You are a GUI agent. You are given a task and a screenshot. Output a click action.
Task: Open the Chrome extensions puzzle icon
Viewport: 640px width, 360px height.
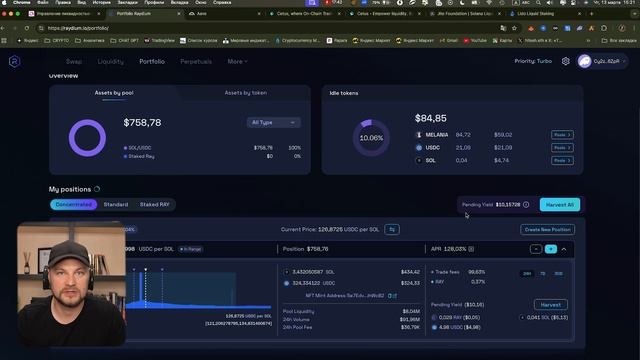click(604, 28)
